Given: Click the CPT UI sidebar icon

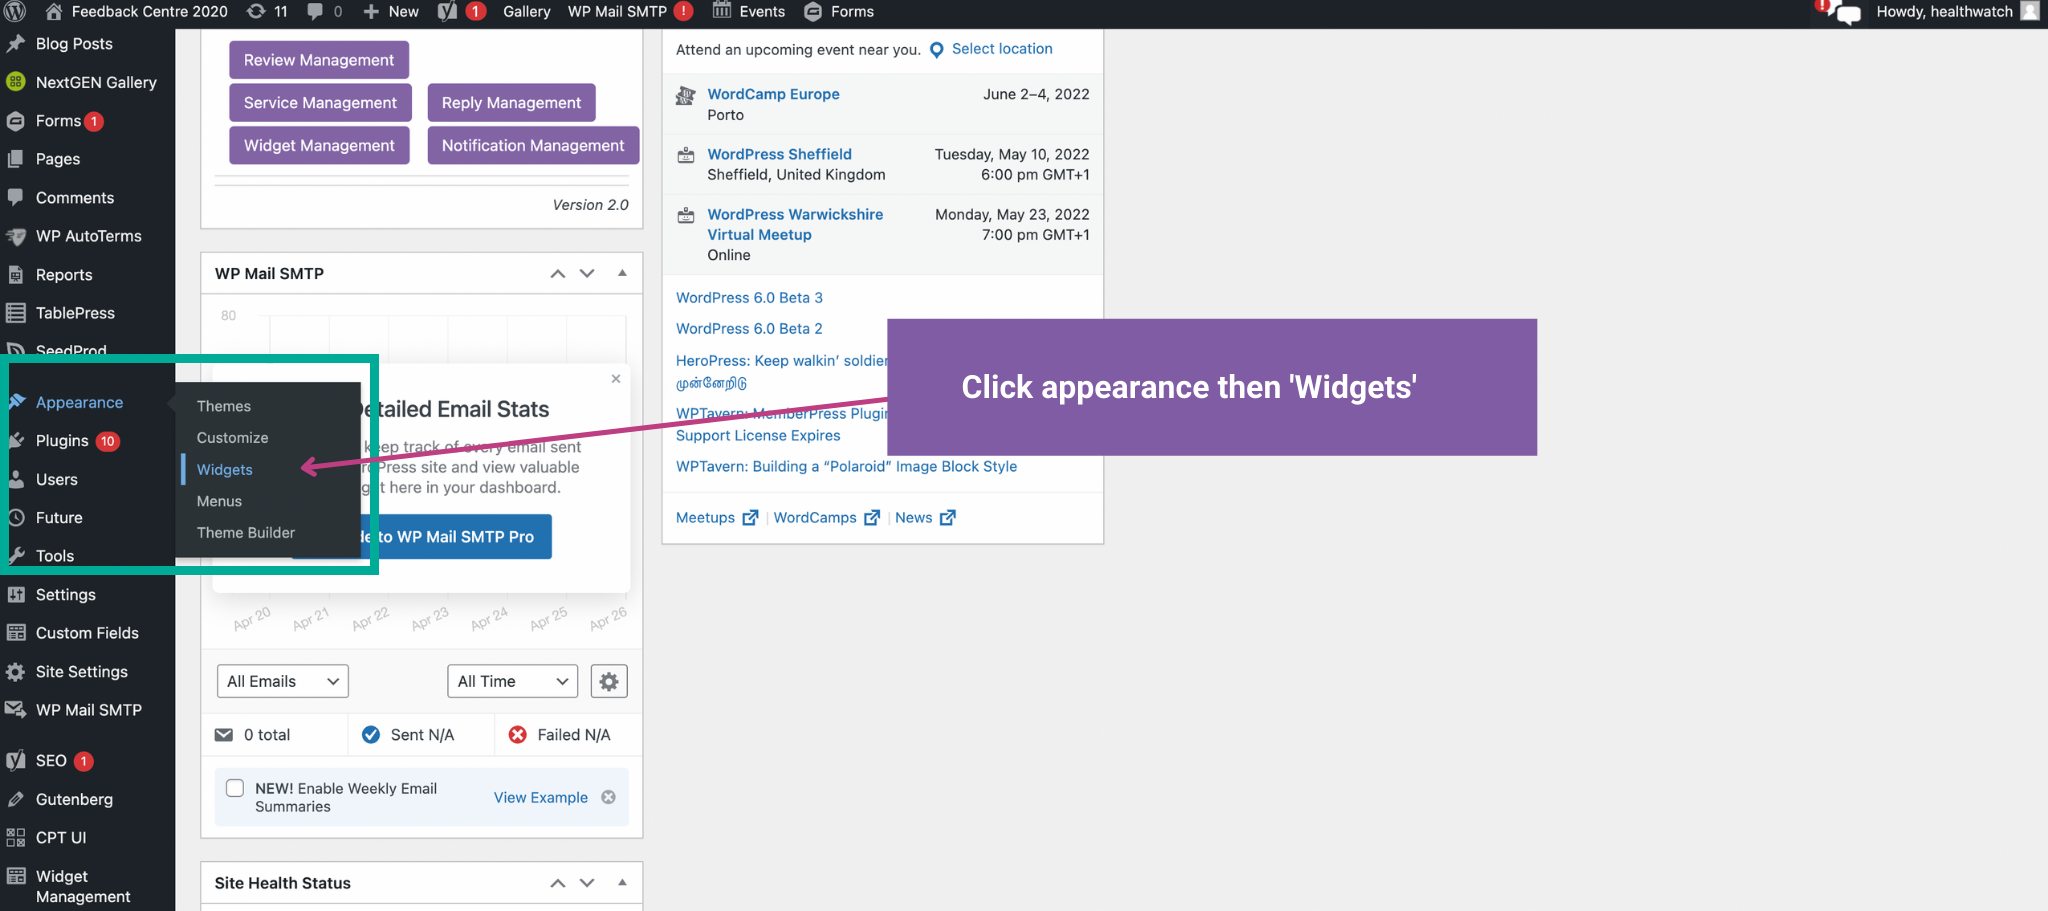Looking at the screenshot, I should pos(15,838).
